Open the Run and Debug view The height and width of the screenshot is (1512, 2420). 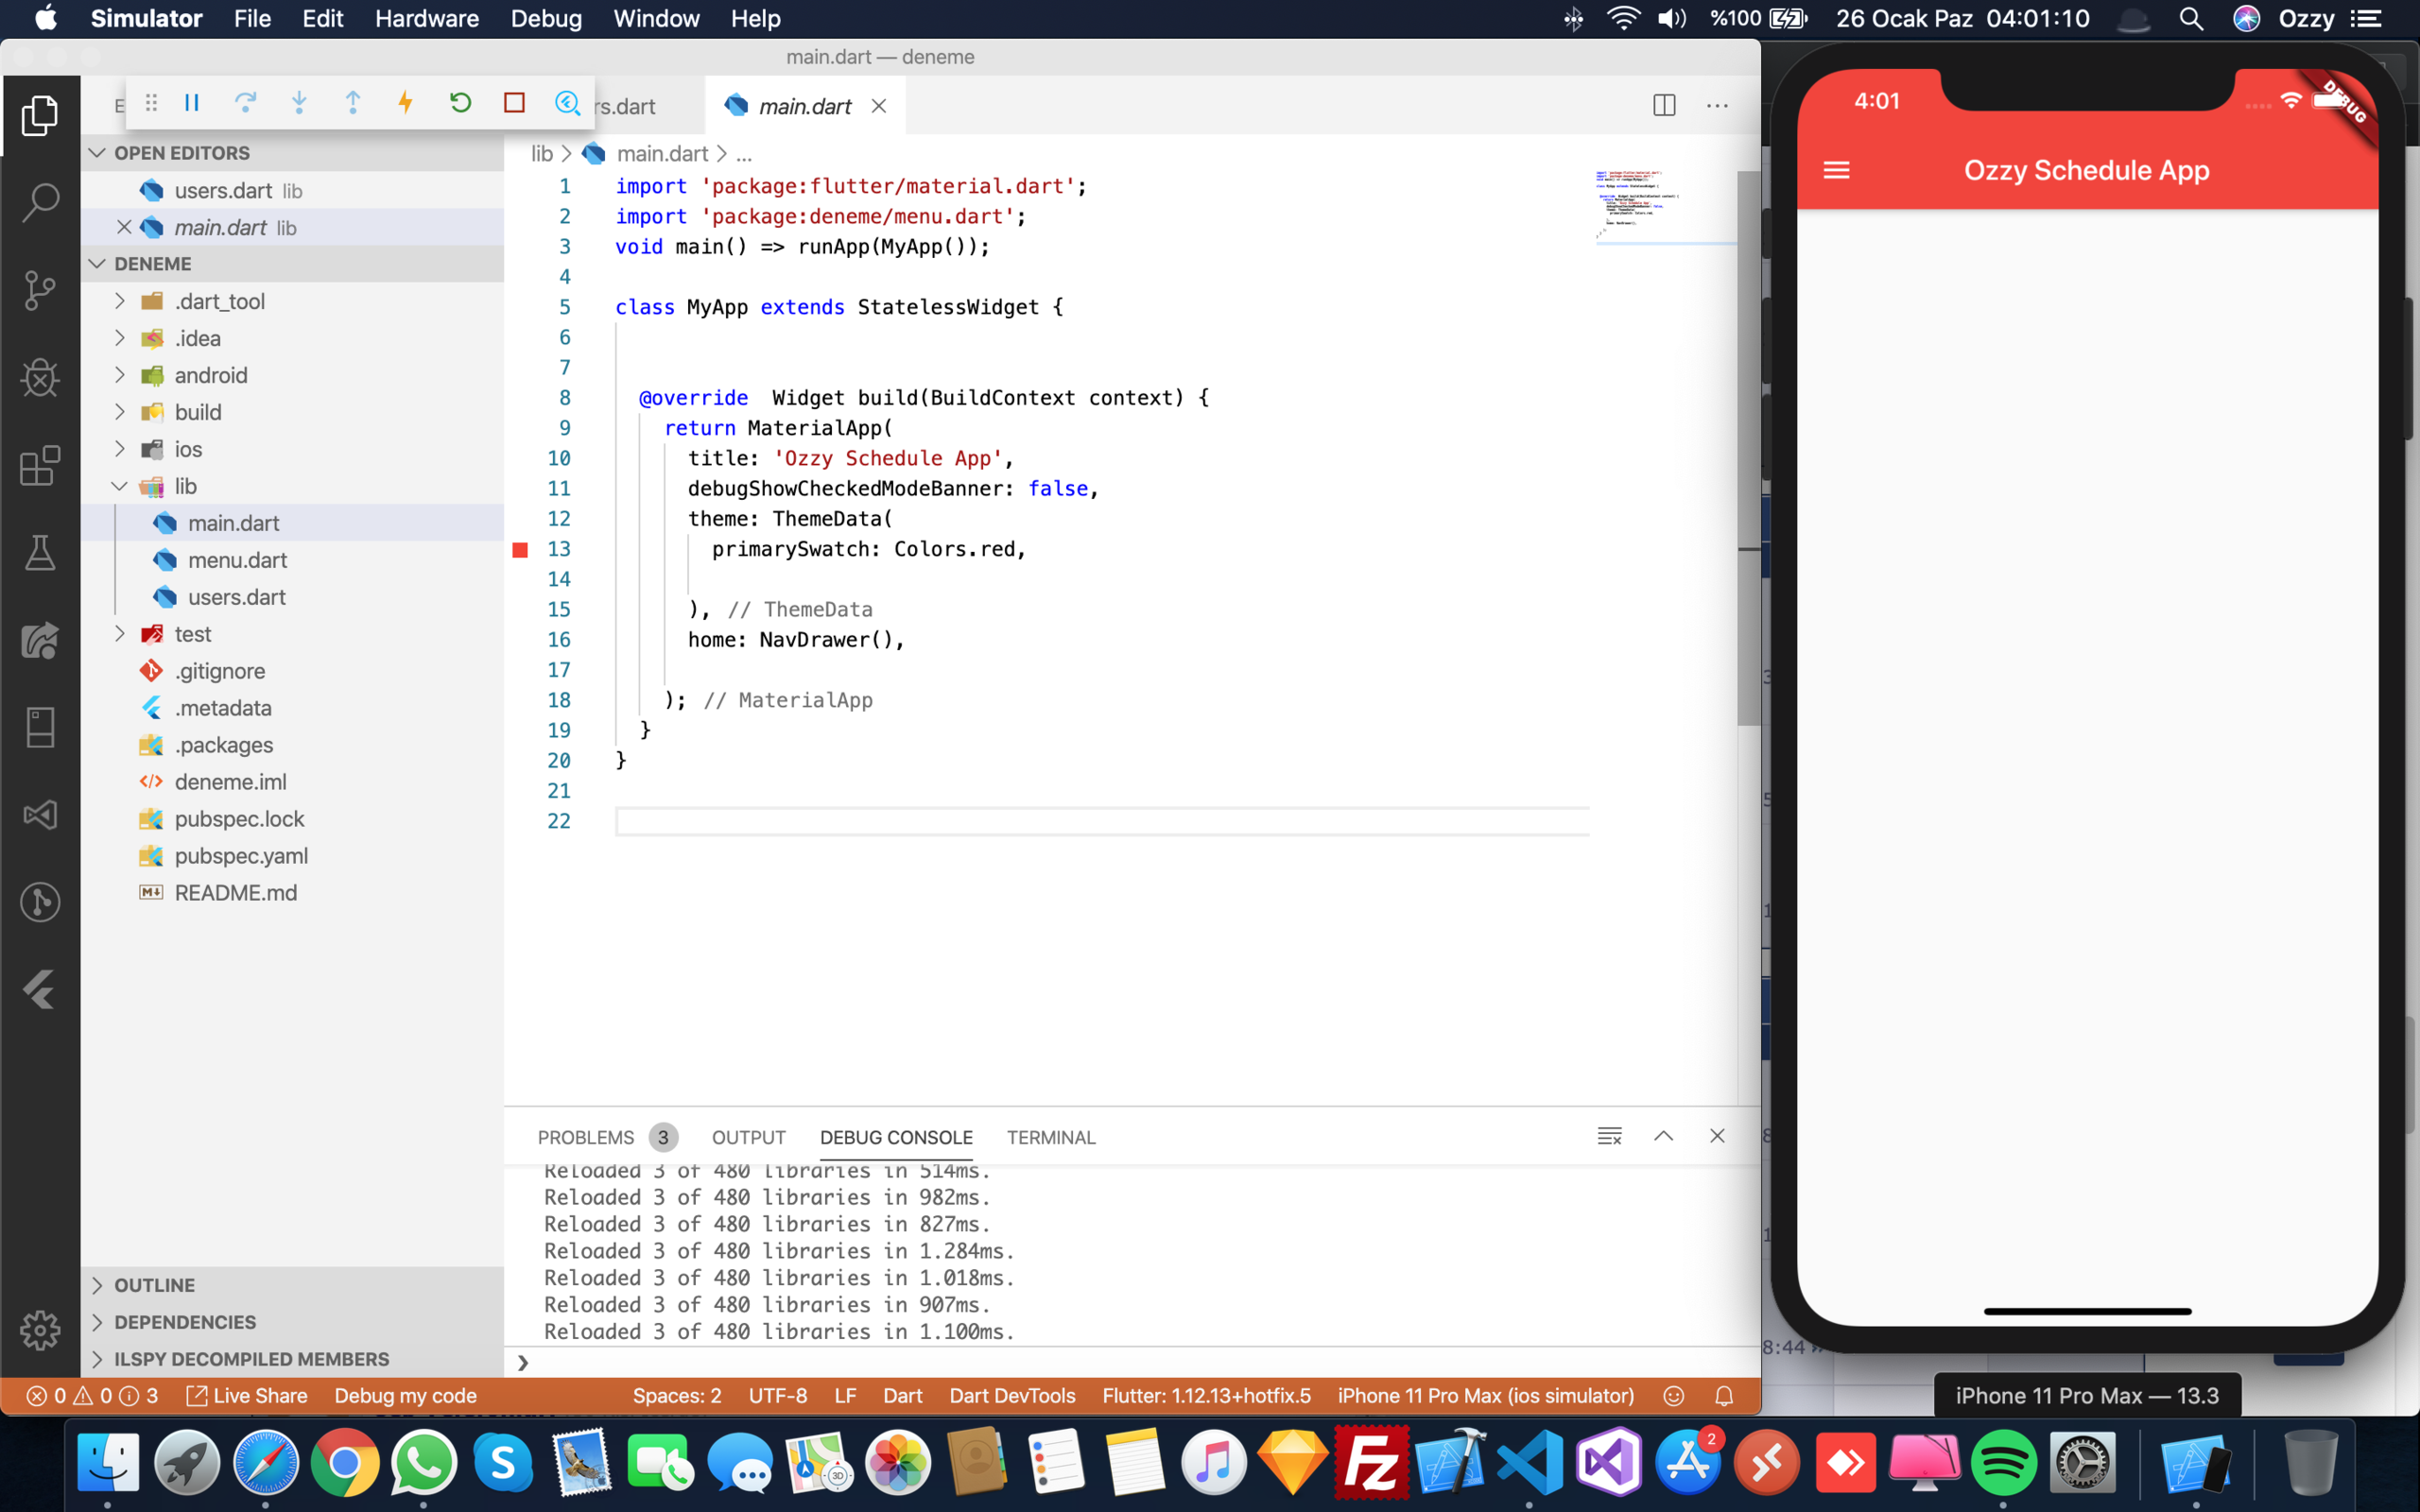tap(40, 378)
